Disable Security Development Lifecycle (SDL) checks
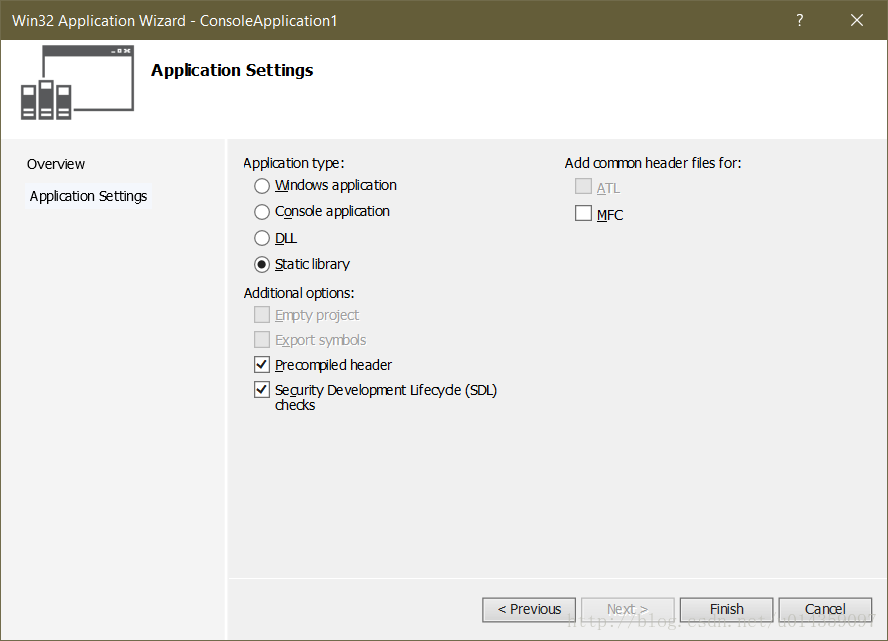Viewport: 888px width, 641px height. 262,390
